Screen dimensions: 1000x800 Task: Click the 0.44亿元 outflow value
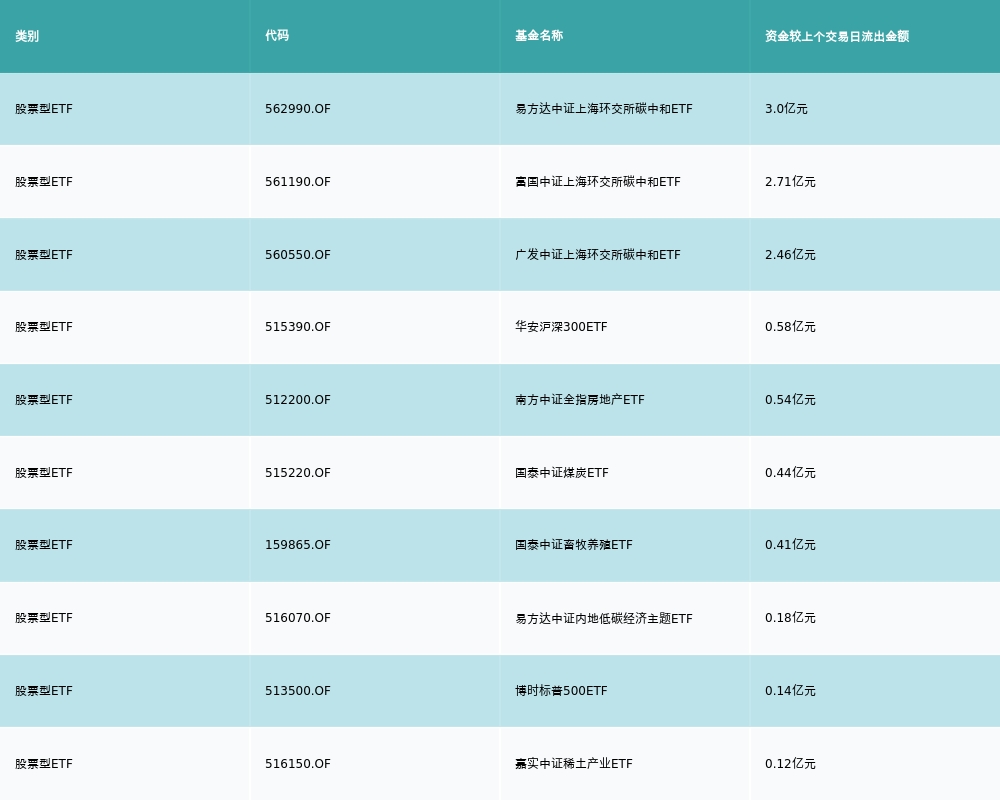tap(790, 473)
